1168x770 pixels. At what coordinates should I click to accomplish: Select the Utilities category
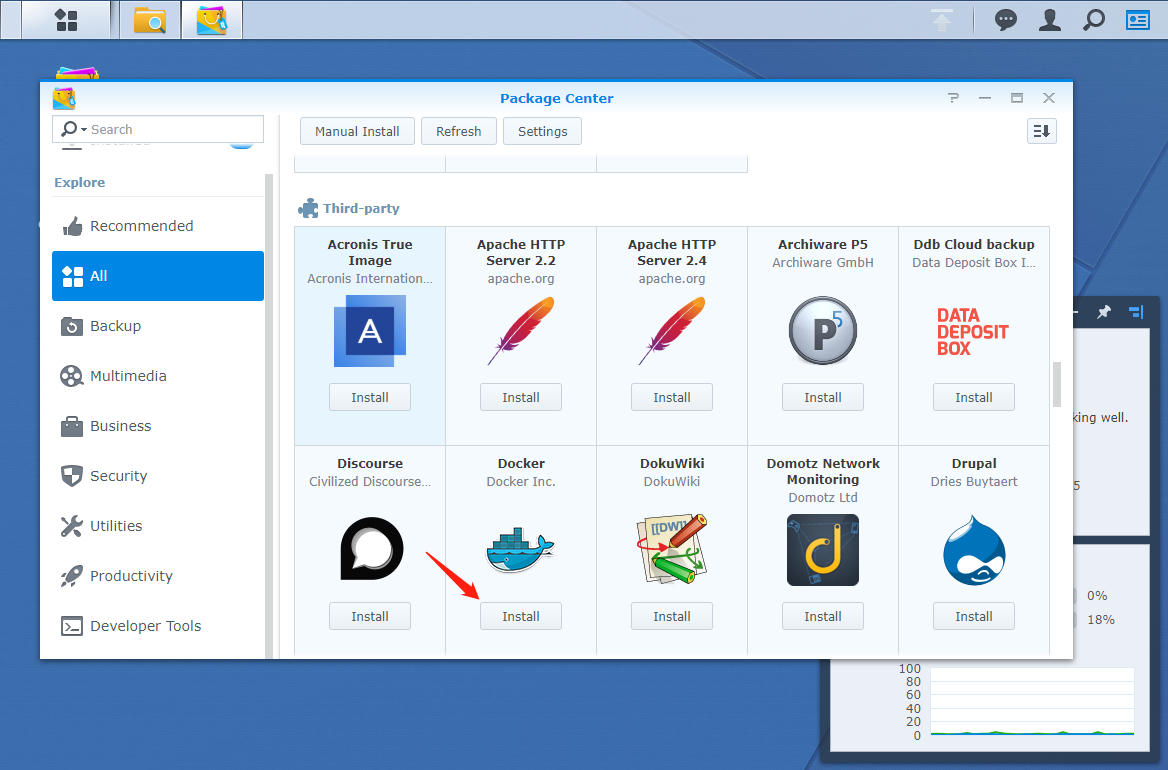[158, 525]
